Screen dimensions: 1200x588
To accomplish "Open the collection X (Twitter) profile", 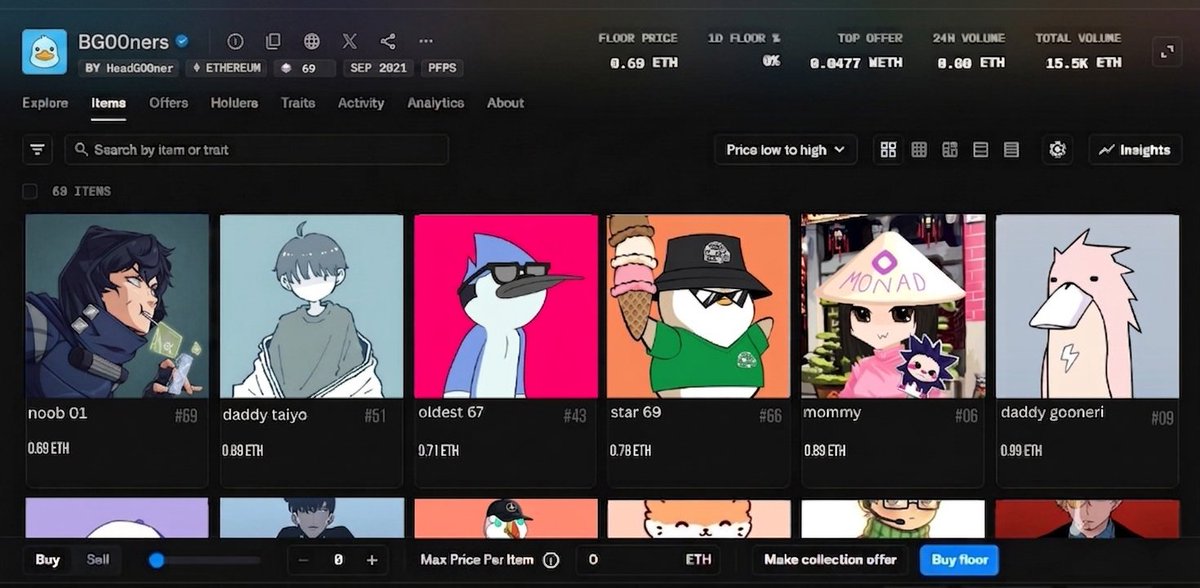I will (x=349, y=42).
